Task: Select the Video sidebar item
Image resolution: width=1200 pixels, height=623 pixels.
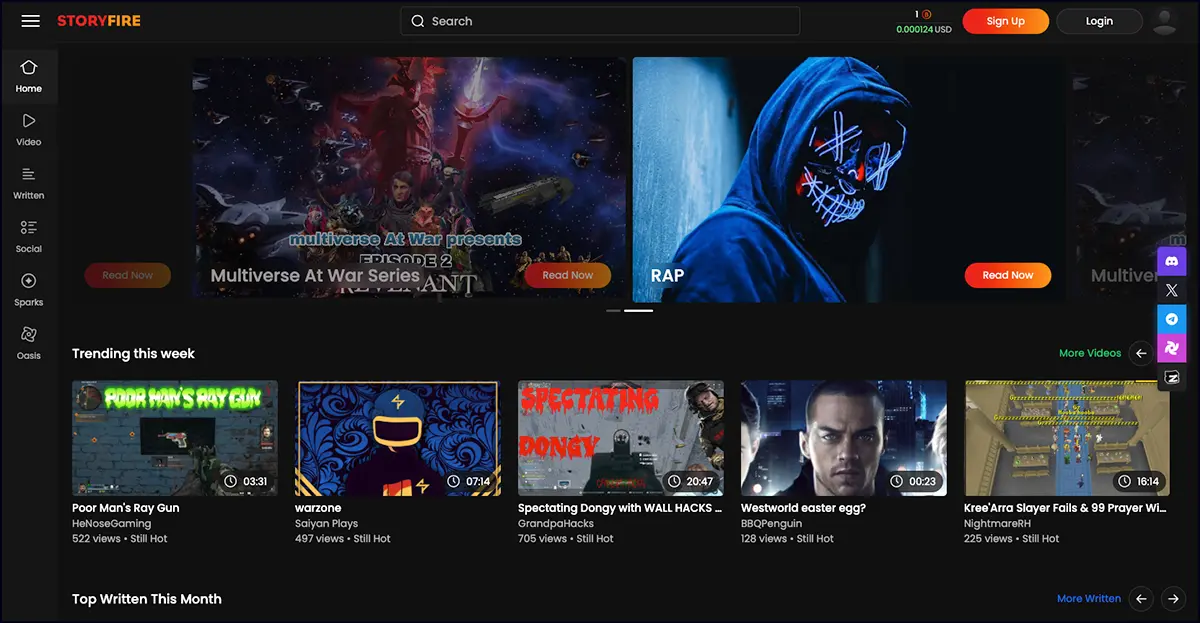Action: click(x=28, y=129)
